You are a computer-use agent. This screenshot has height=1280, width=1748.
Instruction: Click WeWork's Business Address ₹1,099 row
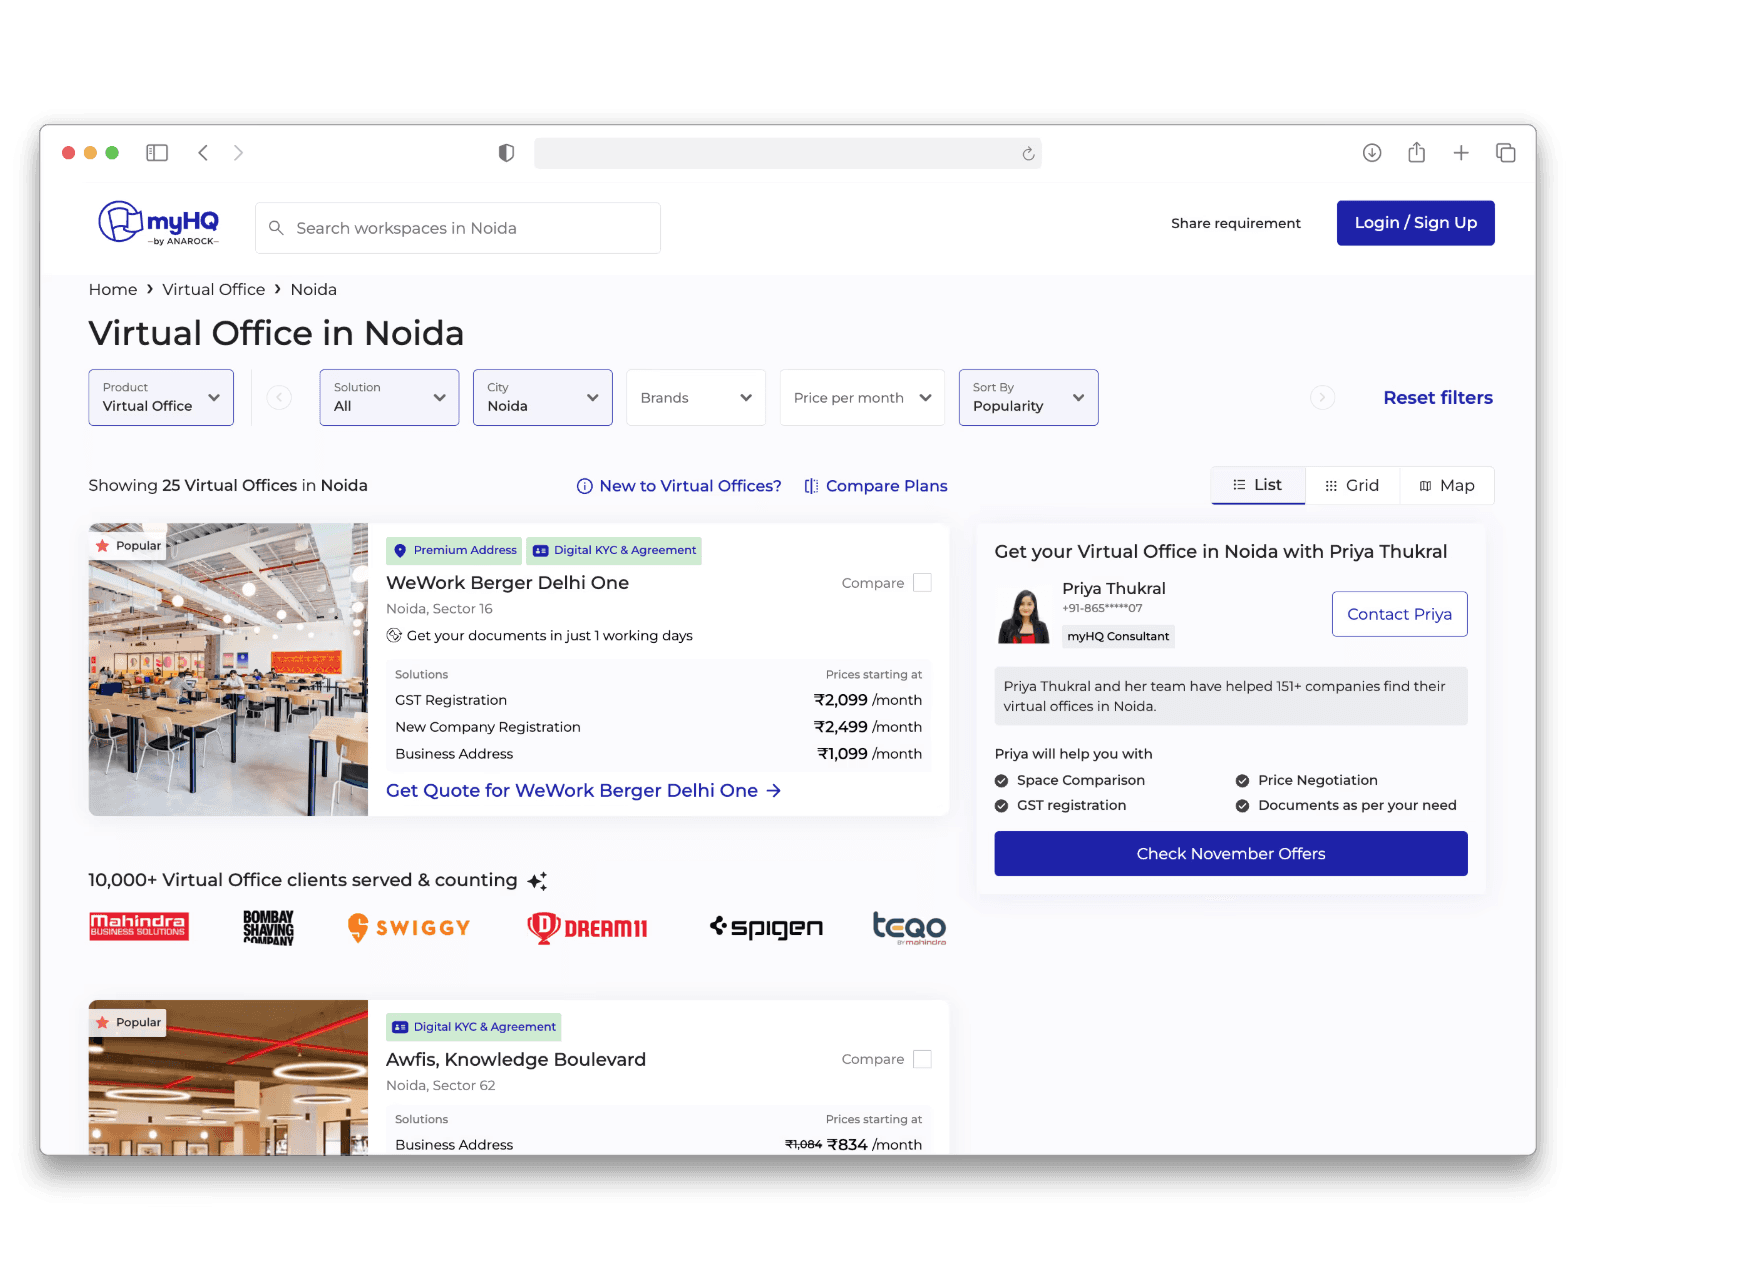click(x=658, y=754)
